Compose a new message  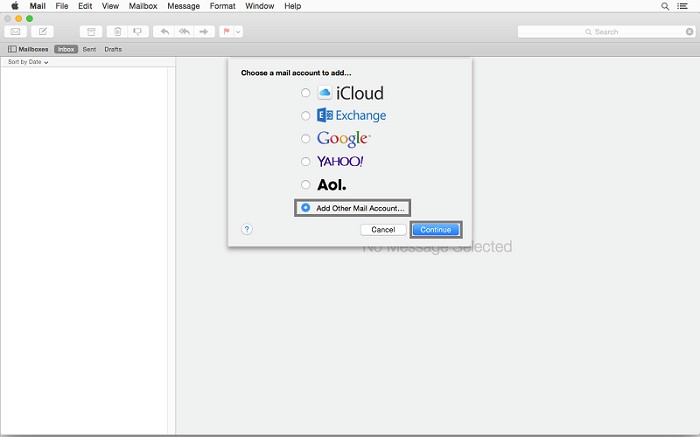tap(42, 32)
